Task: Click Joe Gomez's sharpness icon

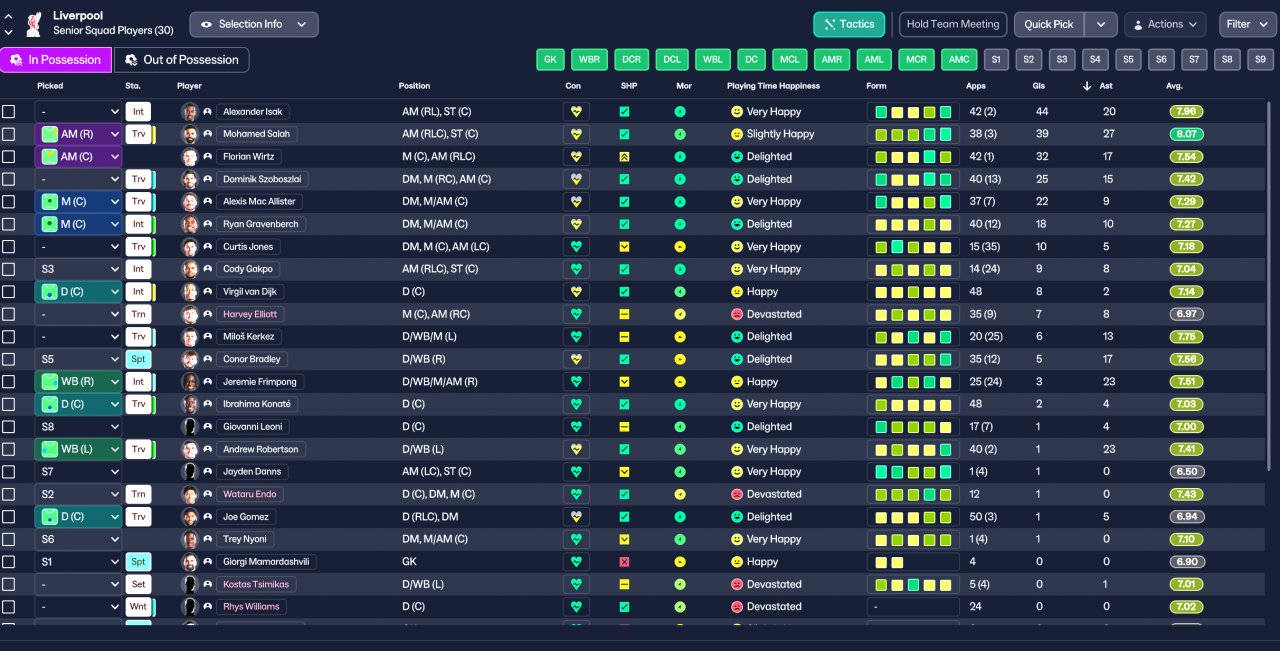Action: coord(624,517)
